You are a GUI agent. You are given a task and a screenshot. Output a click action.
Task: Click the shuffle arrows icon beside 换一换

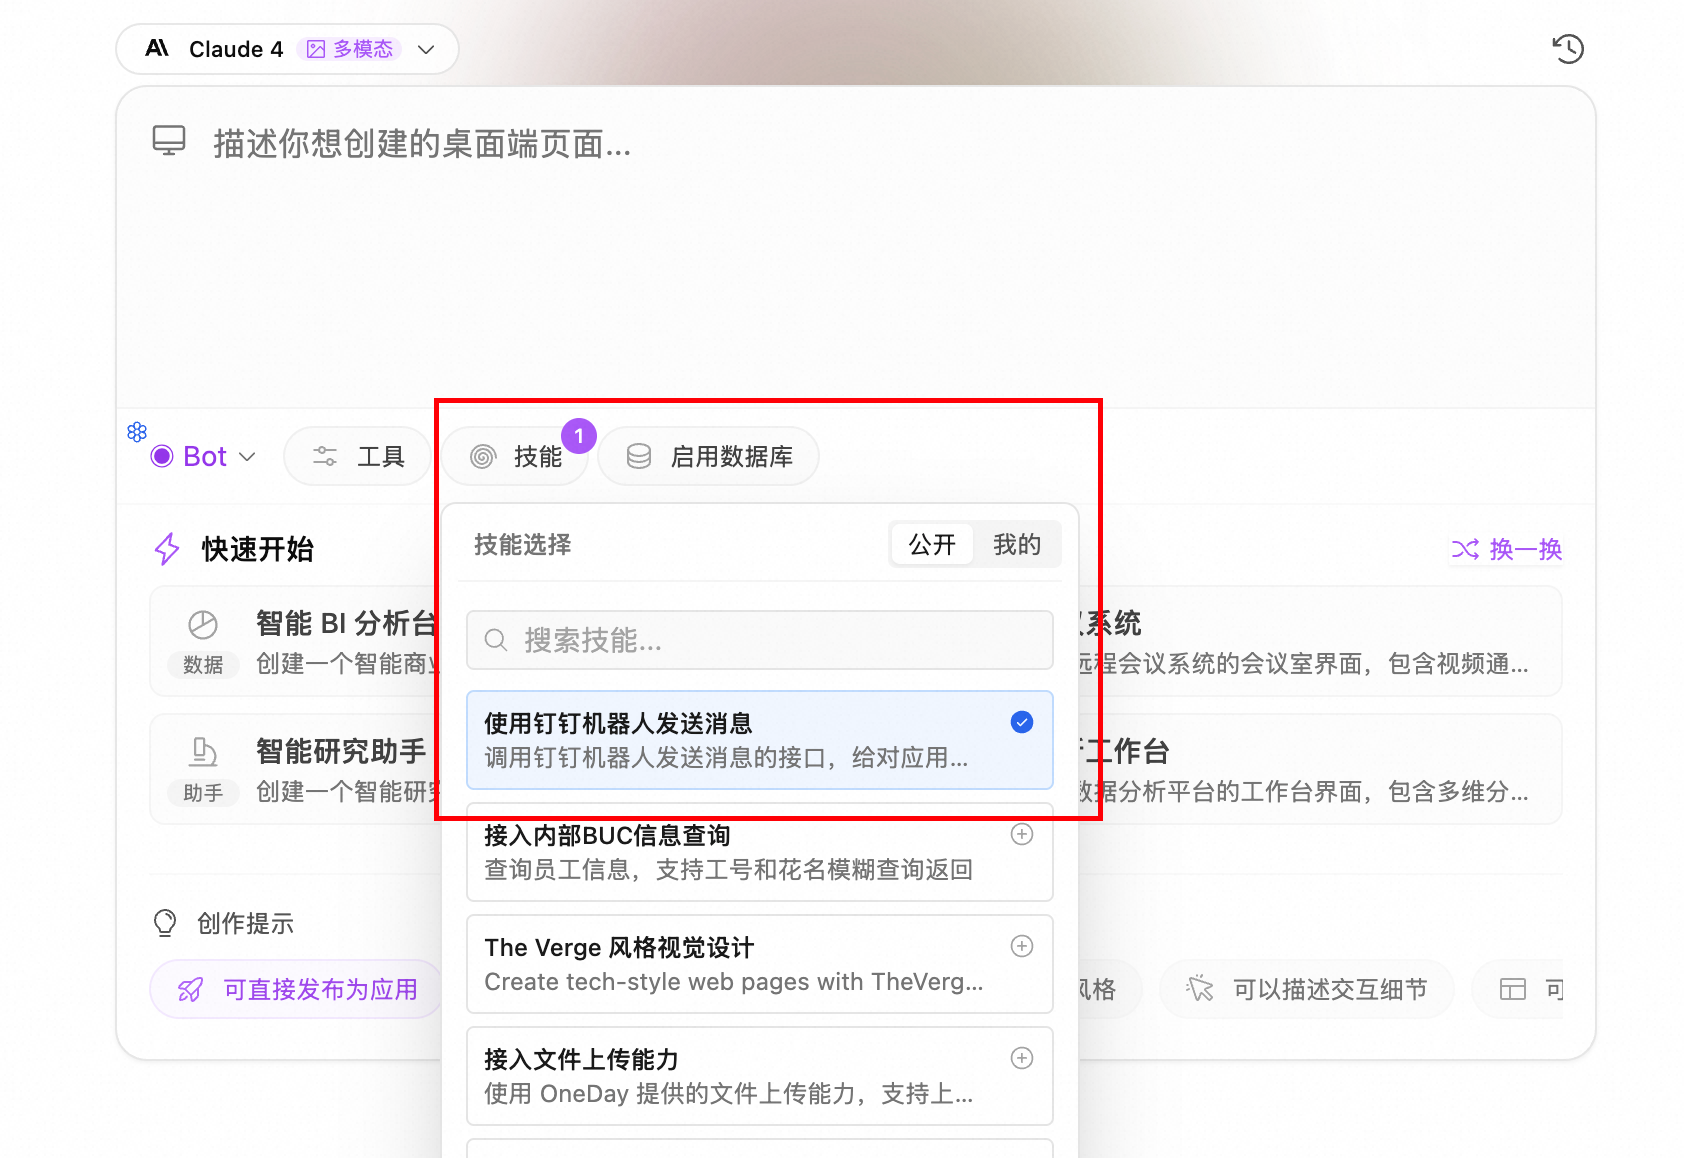tap(1465, 549)
